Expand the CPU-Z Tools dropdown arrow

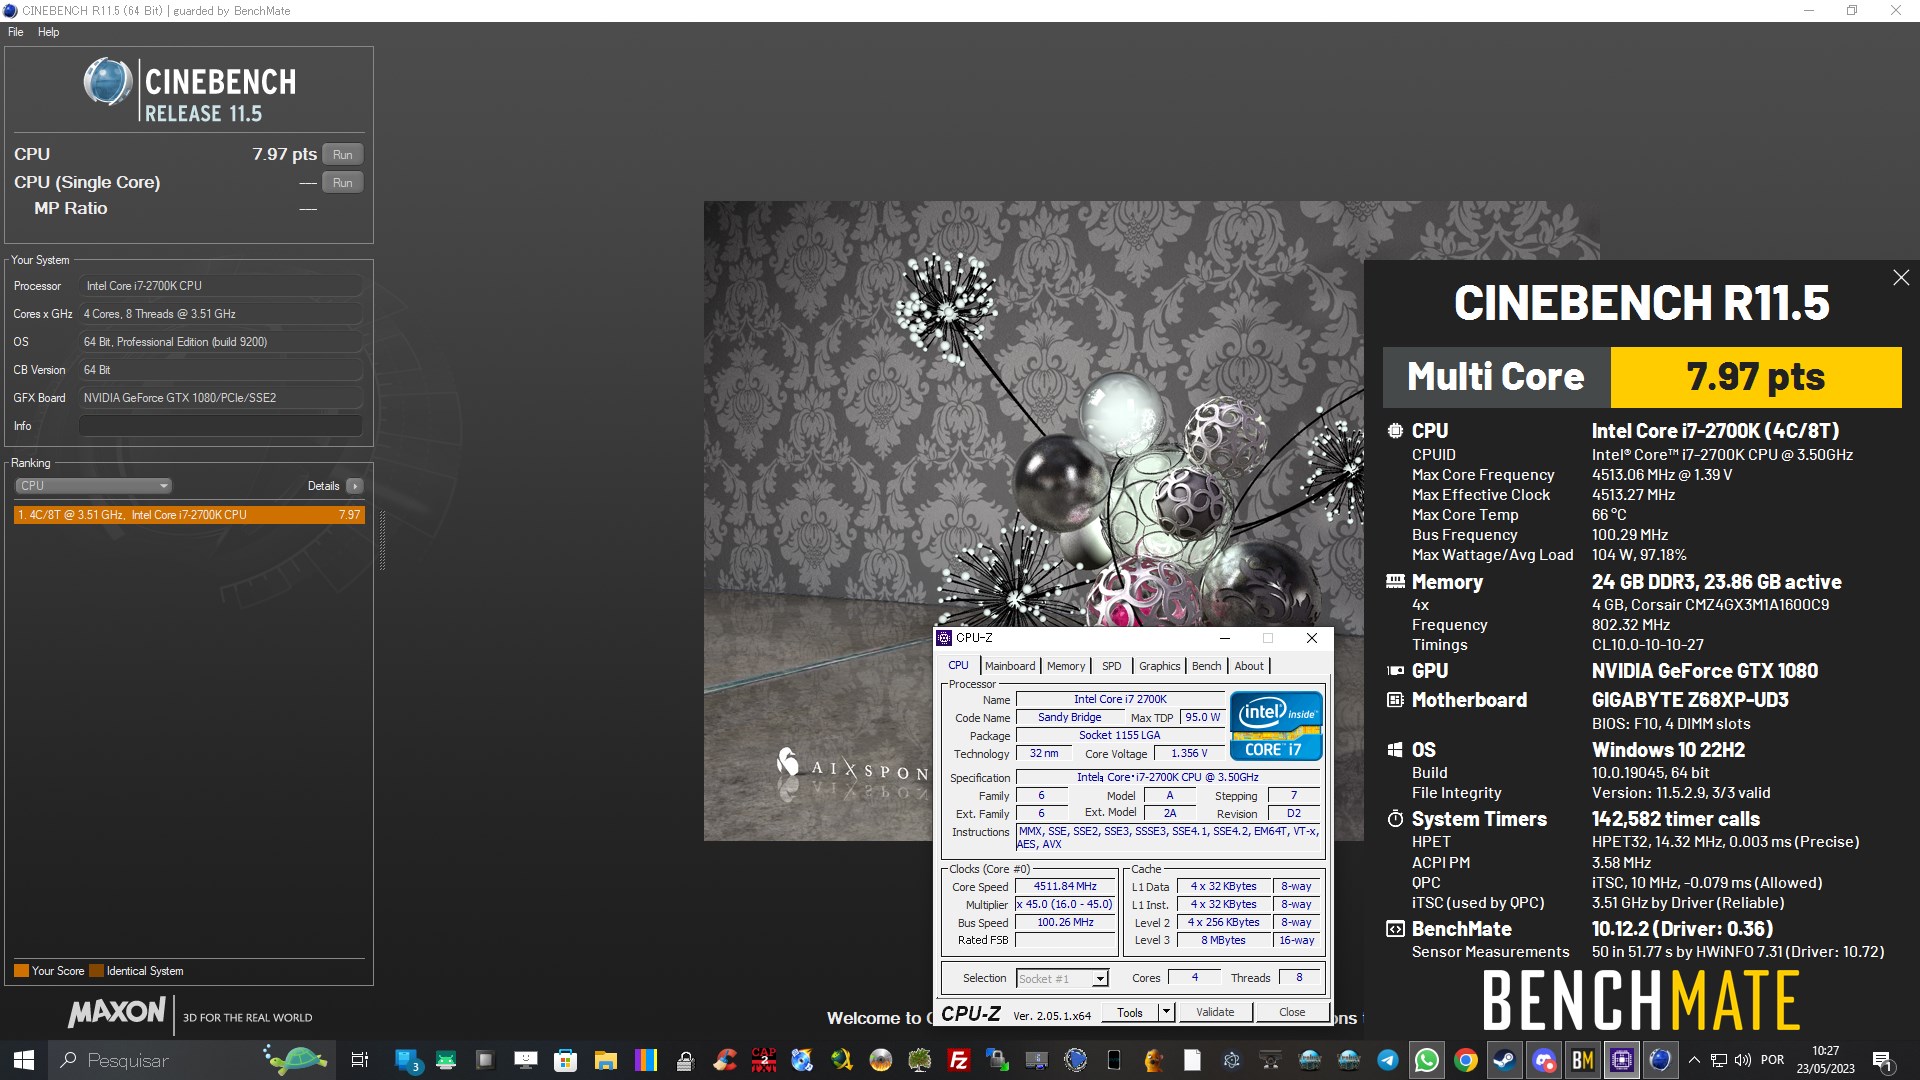1166,1012
